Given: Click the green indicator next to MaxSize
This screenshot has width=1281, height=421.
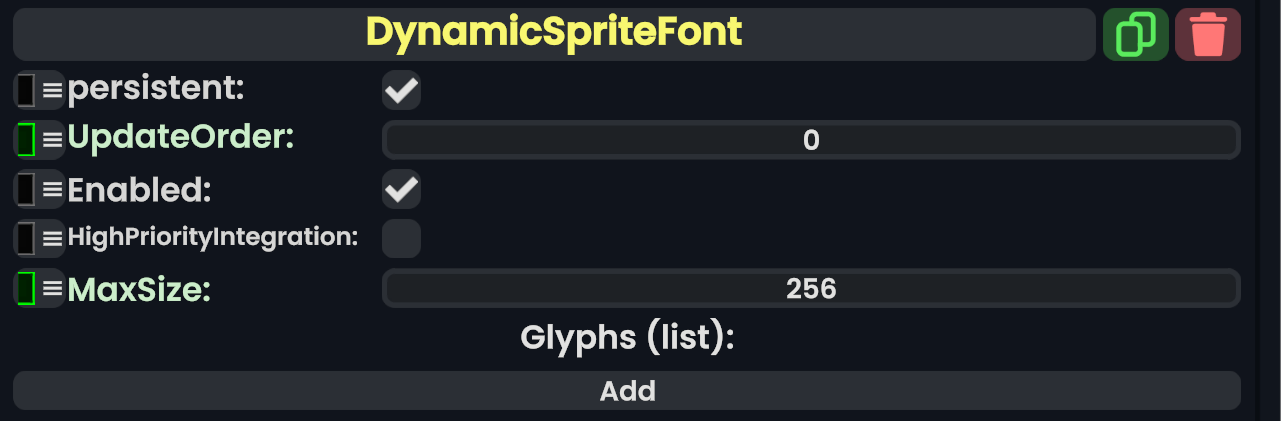Looking at the screenshot, I should click(x=27, y=289).
